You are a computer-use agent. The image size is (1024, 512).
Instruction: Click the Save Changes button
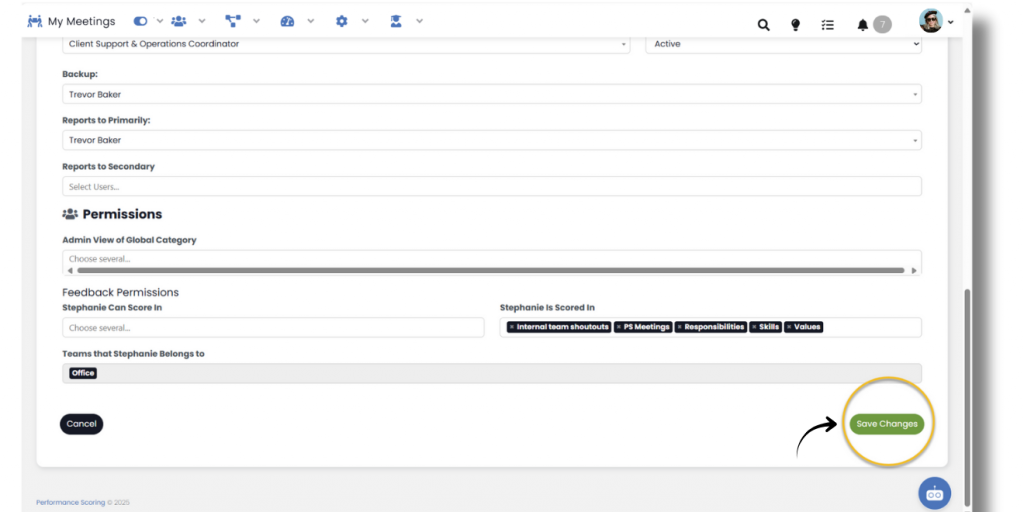(x=886, y=424)
